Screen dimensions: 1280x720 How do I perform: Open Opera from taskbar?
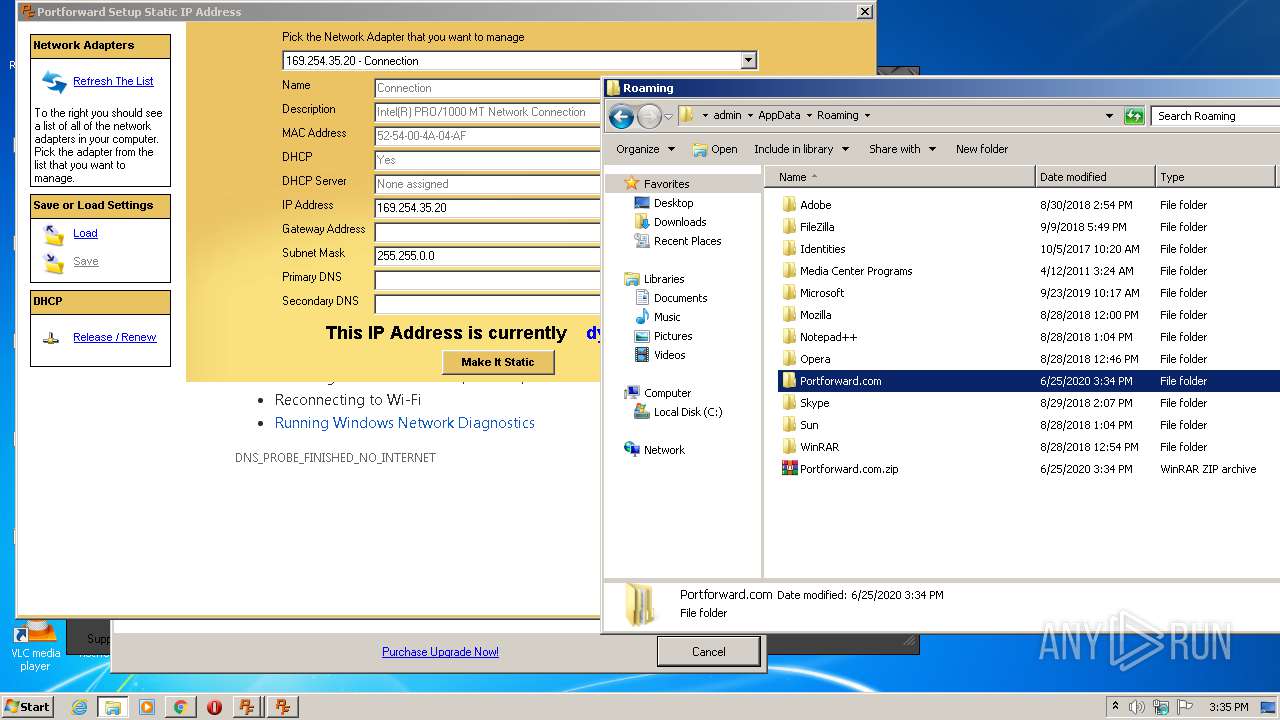point(214,707)
